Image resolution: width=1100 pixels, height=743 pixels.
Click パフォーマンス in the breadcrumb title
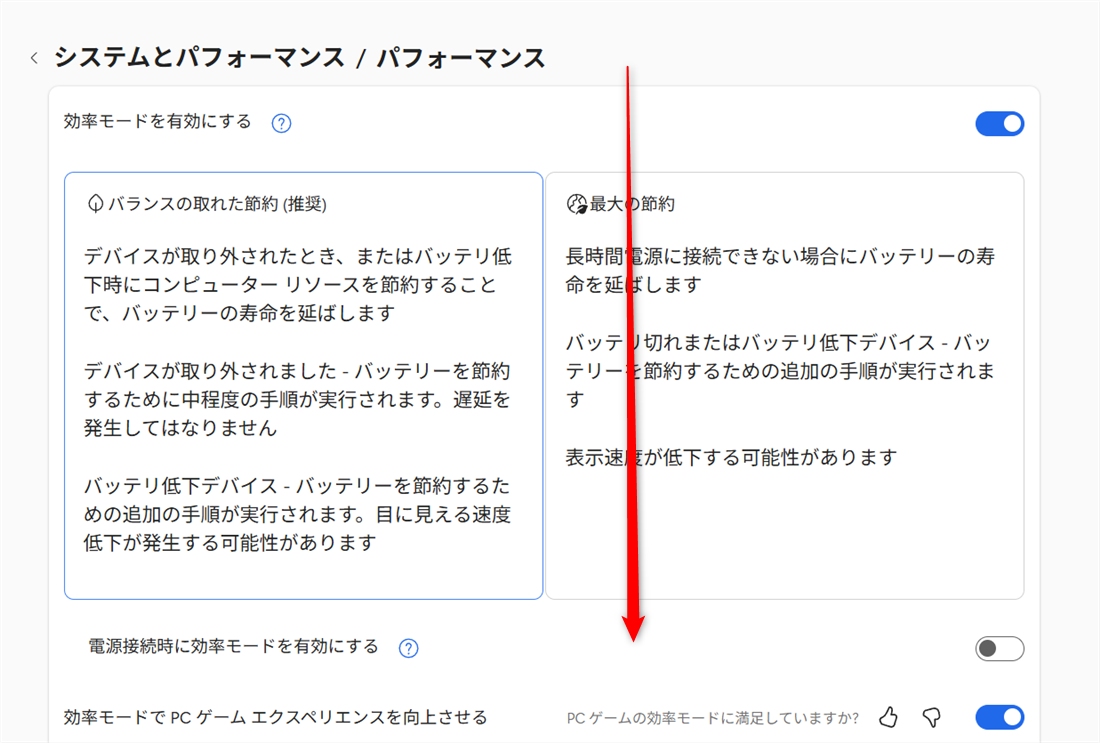pyautogui.click(x=462, y=57)
